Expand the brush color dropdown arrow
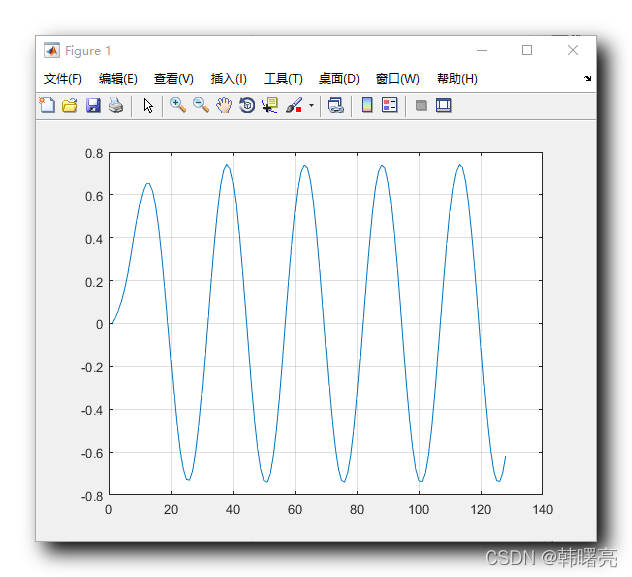The width and height of the screenshot is (632, 577). pos(311,106)
